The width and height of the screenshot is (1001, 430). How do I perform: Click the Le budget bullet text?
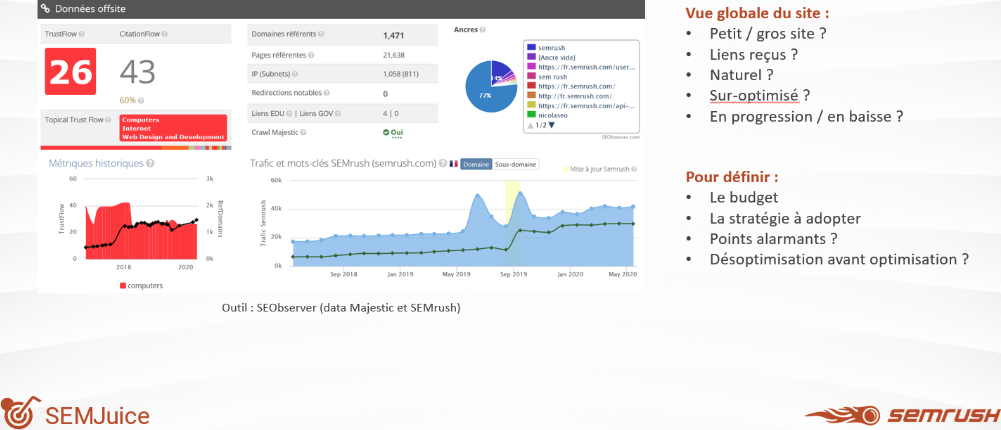tap(744, 198)
